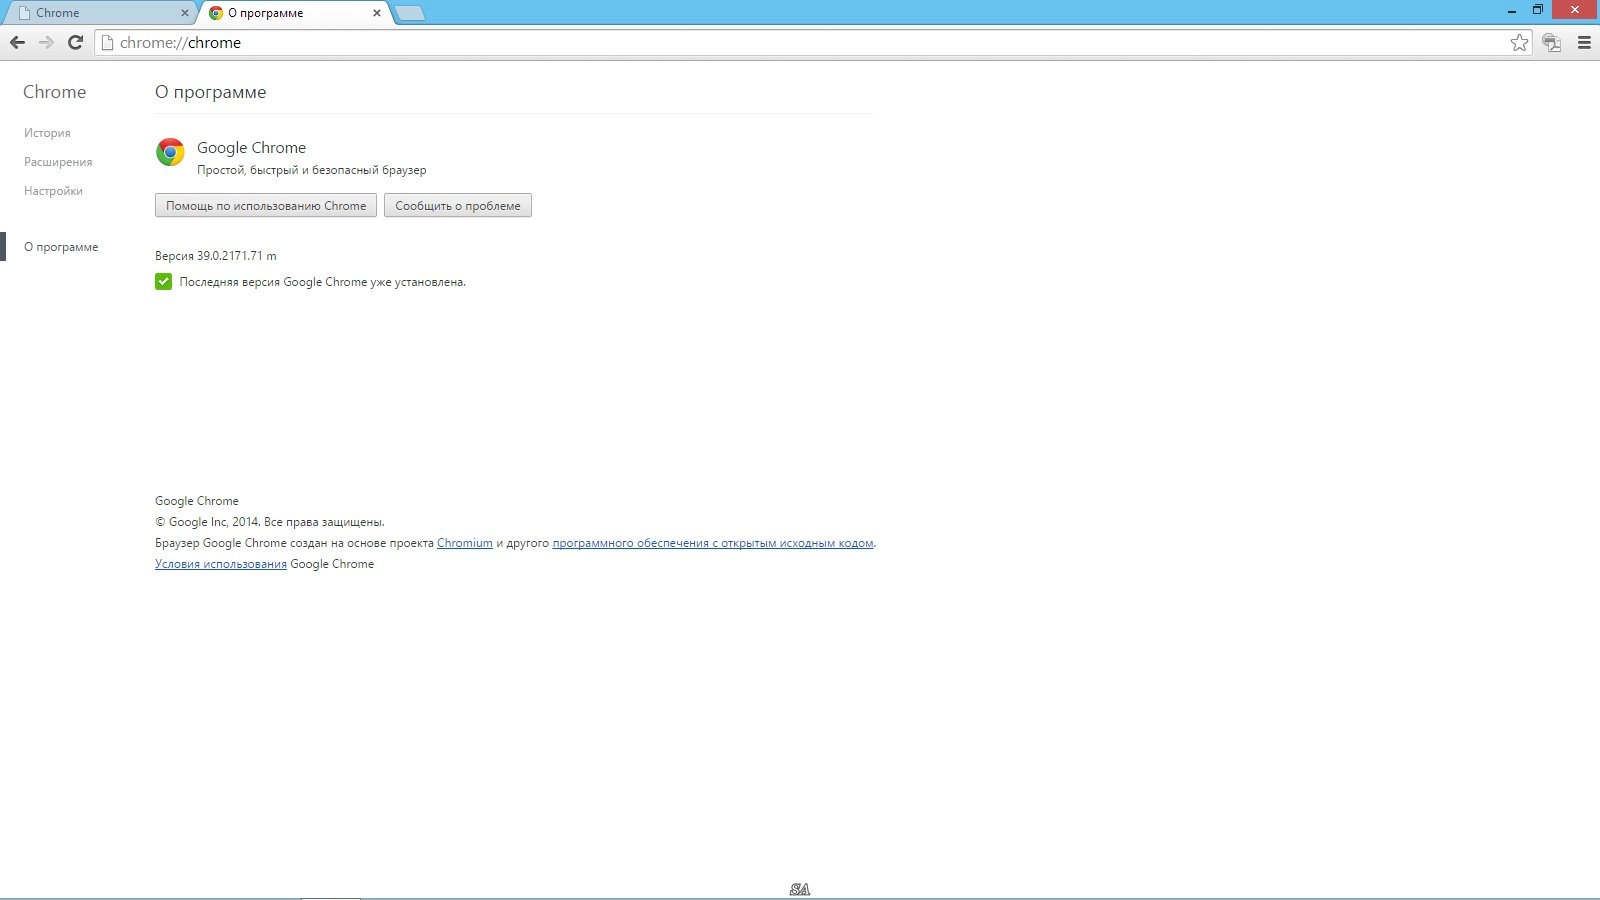The height and width of the screenshot is (900, 1600).
Task: Click Последняя версия Google Chrome уже установлена text
Action: [x=322, y=282]
